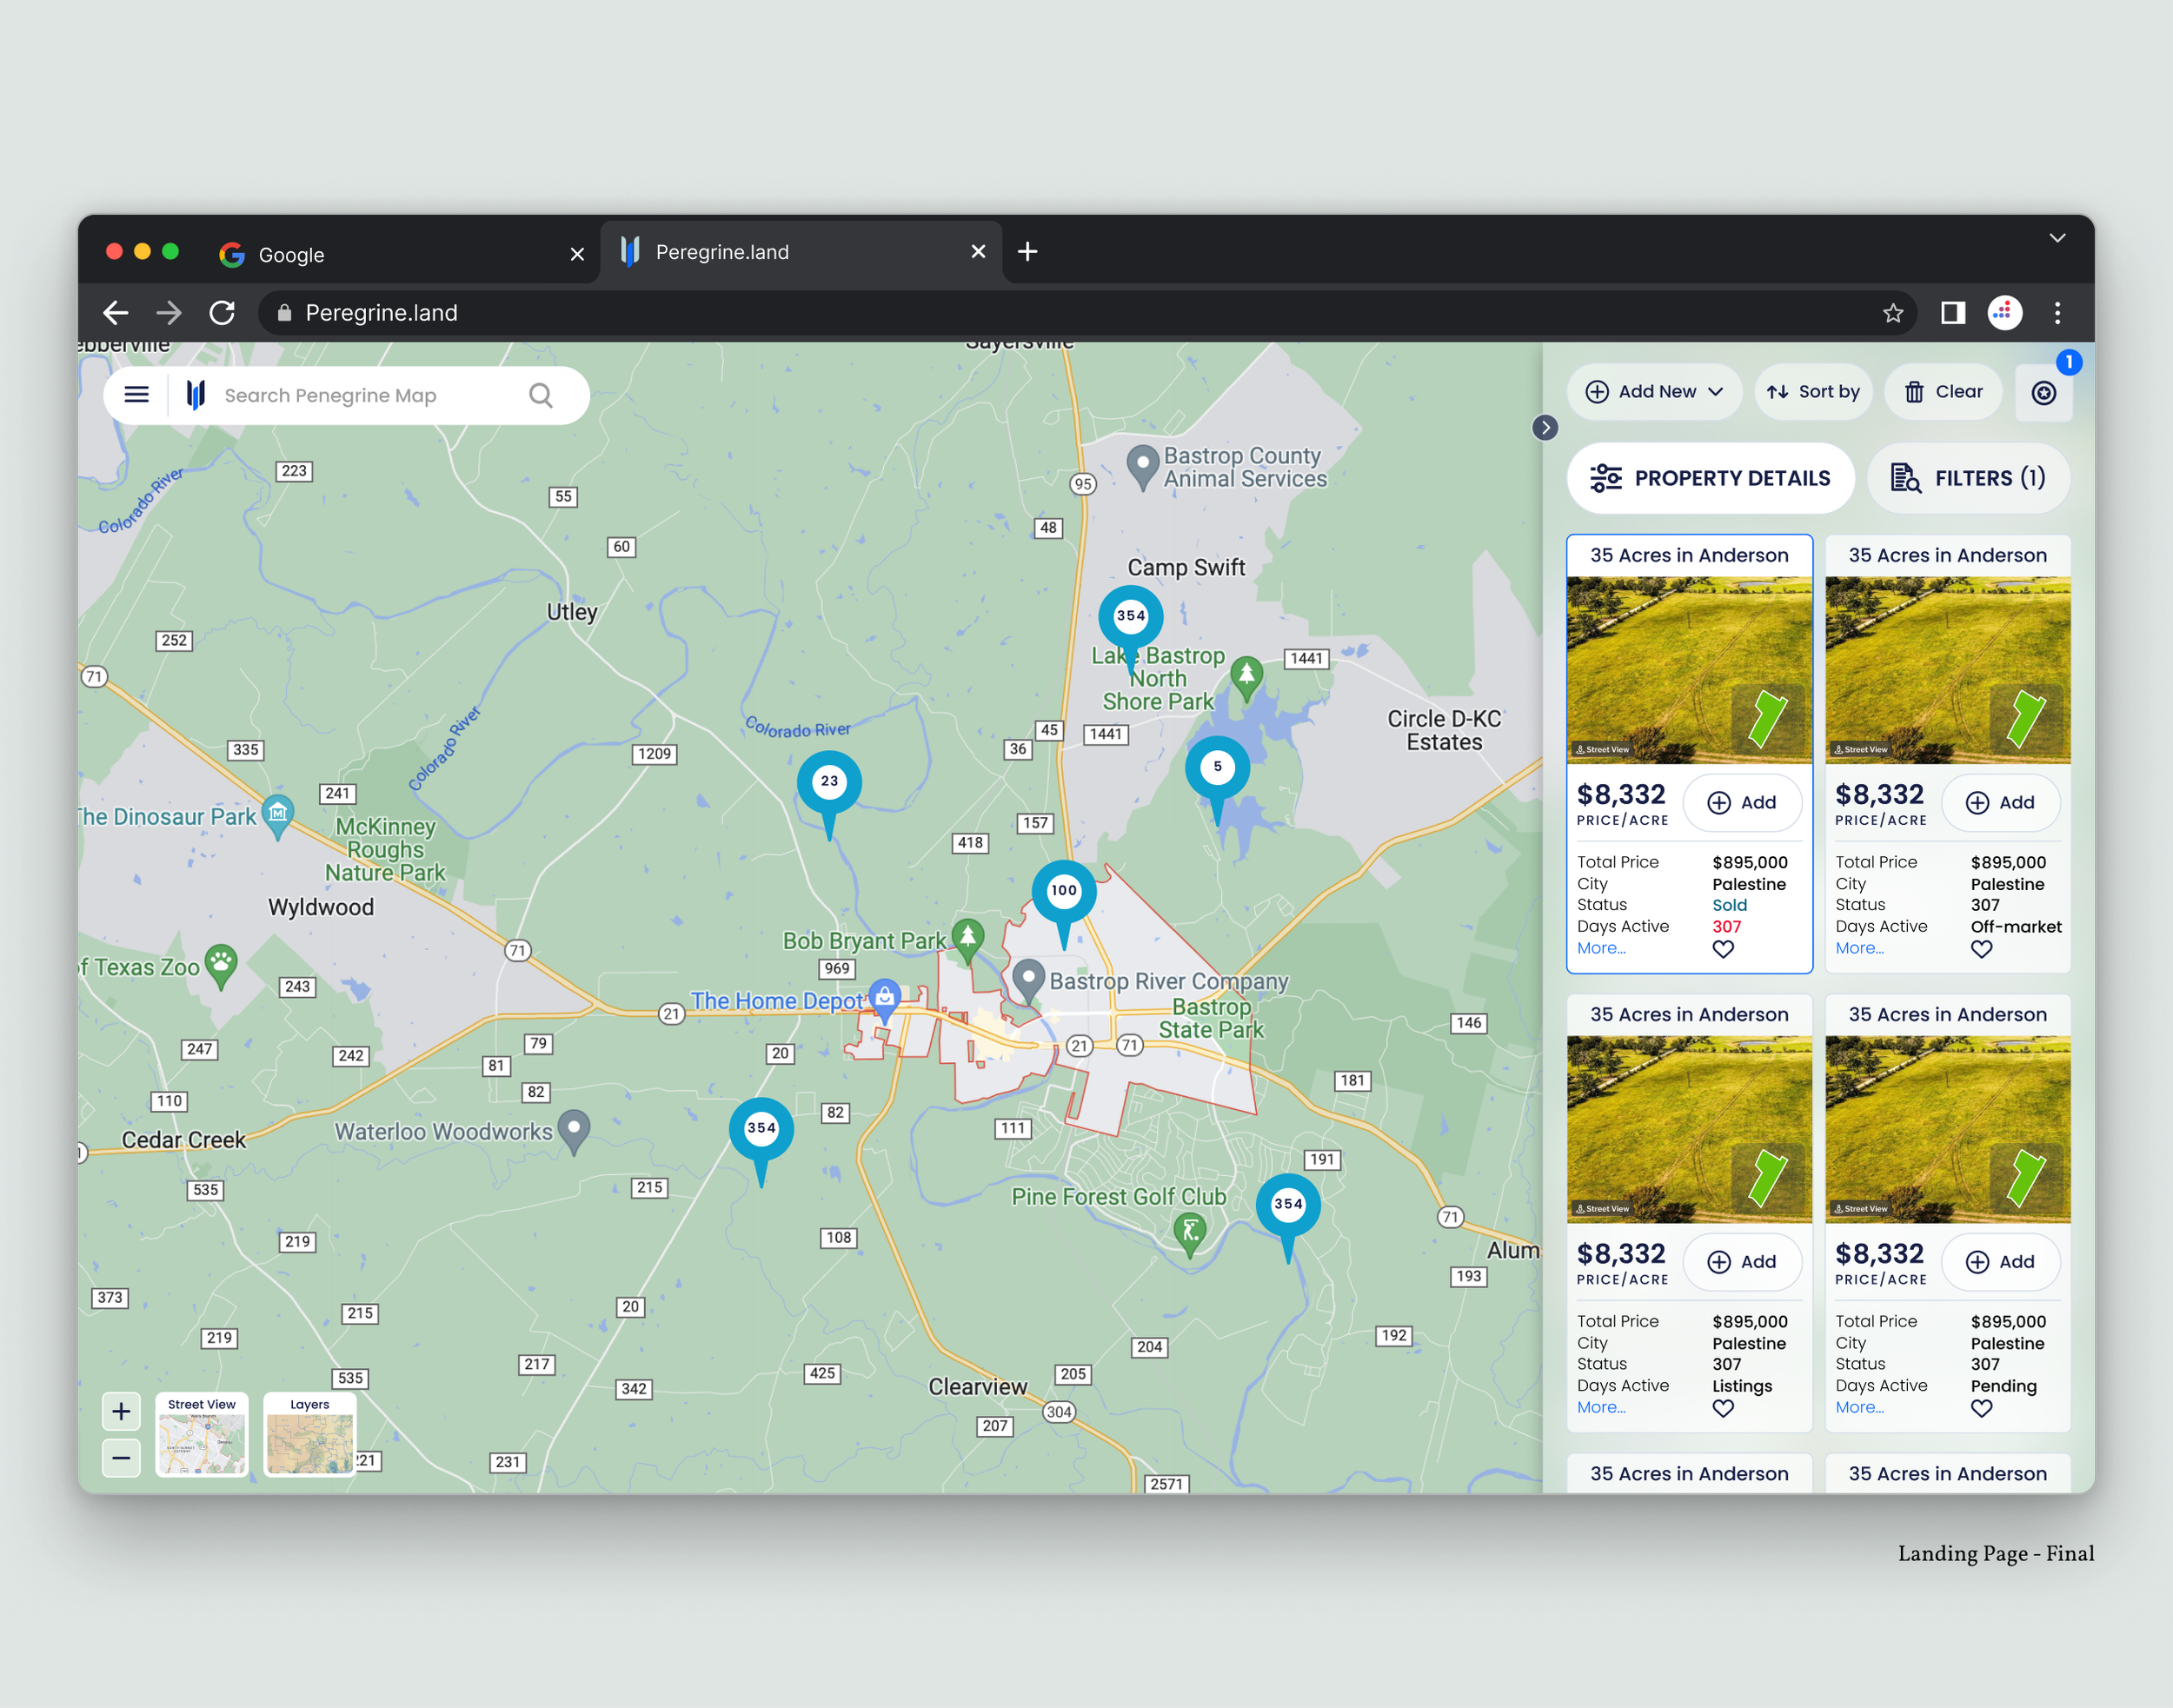The width and height of the screenshot is (2173, 1708).
Task: Favorite the first Sold listing heart
Action: click(x=1722, y=949)
